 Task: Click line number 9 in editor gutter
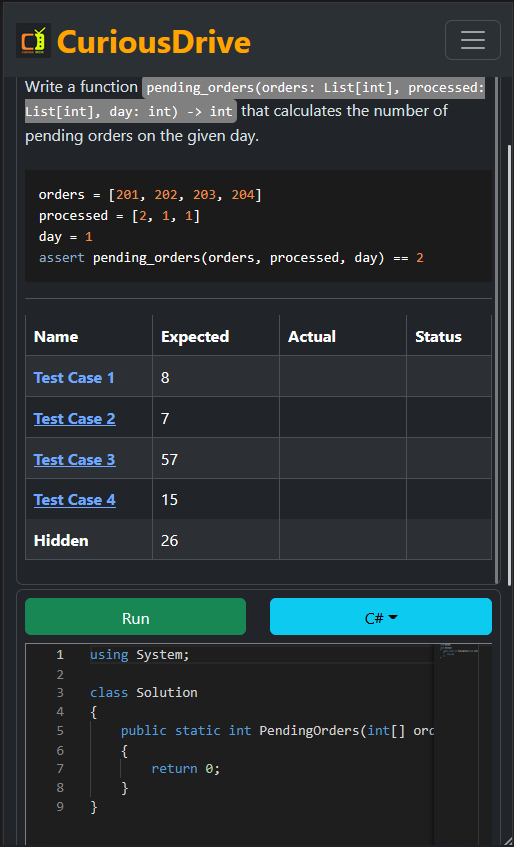(x=59, y=806)
